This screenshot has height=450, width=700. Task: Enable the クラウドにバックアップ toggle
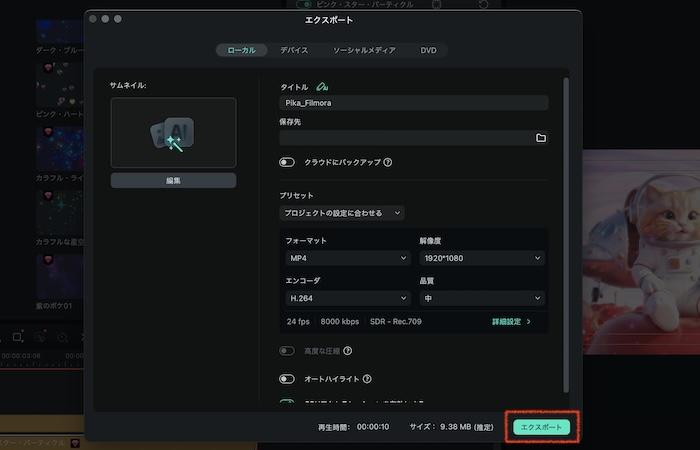click(x=287, y=162)
